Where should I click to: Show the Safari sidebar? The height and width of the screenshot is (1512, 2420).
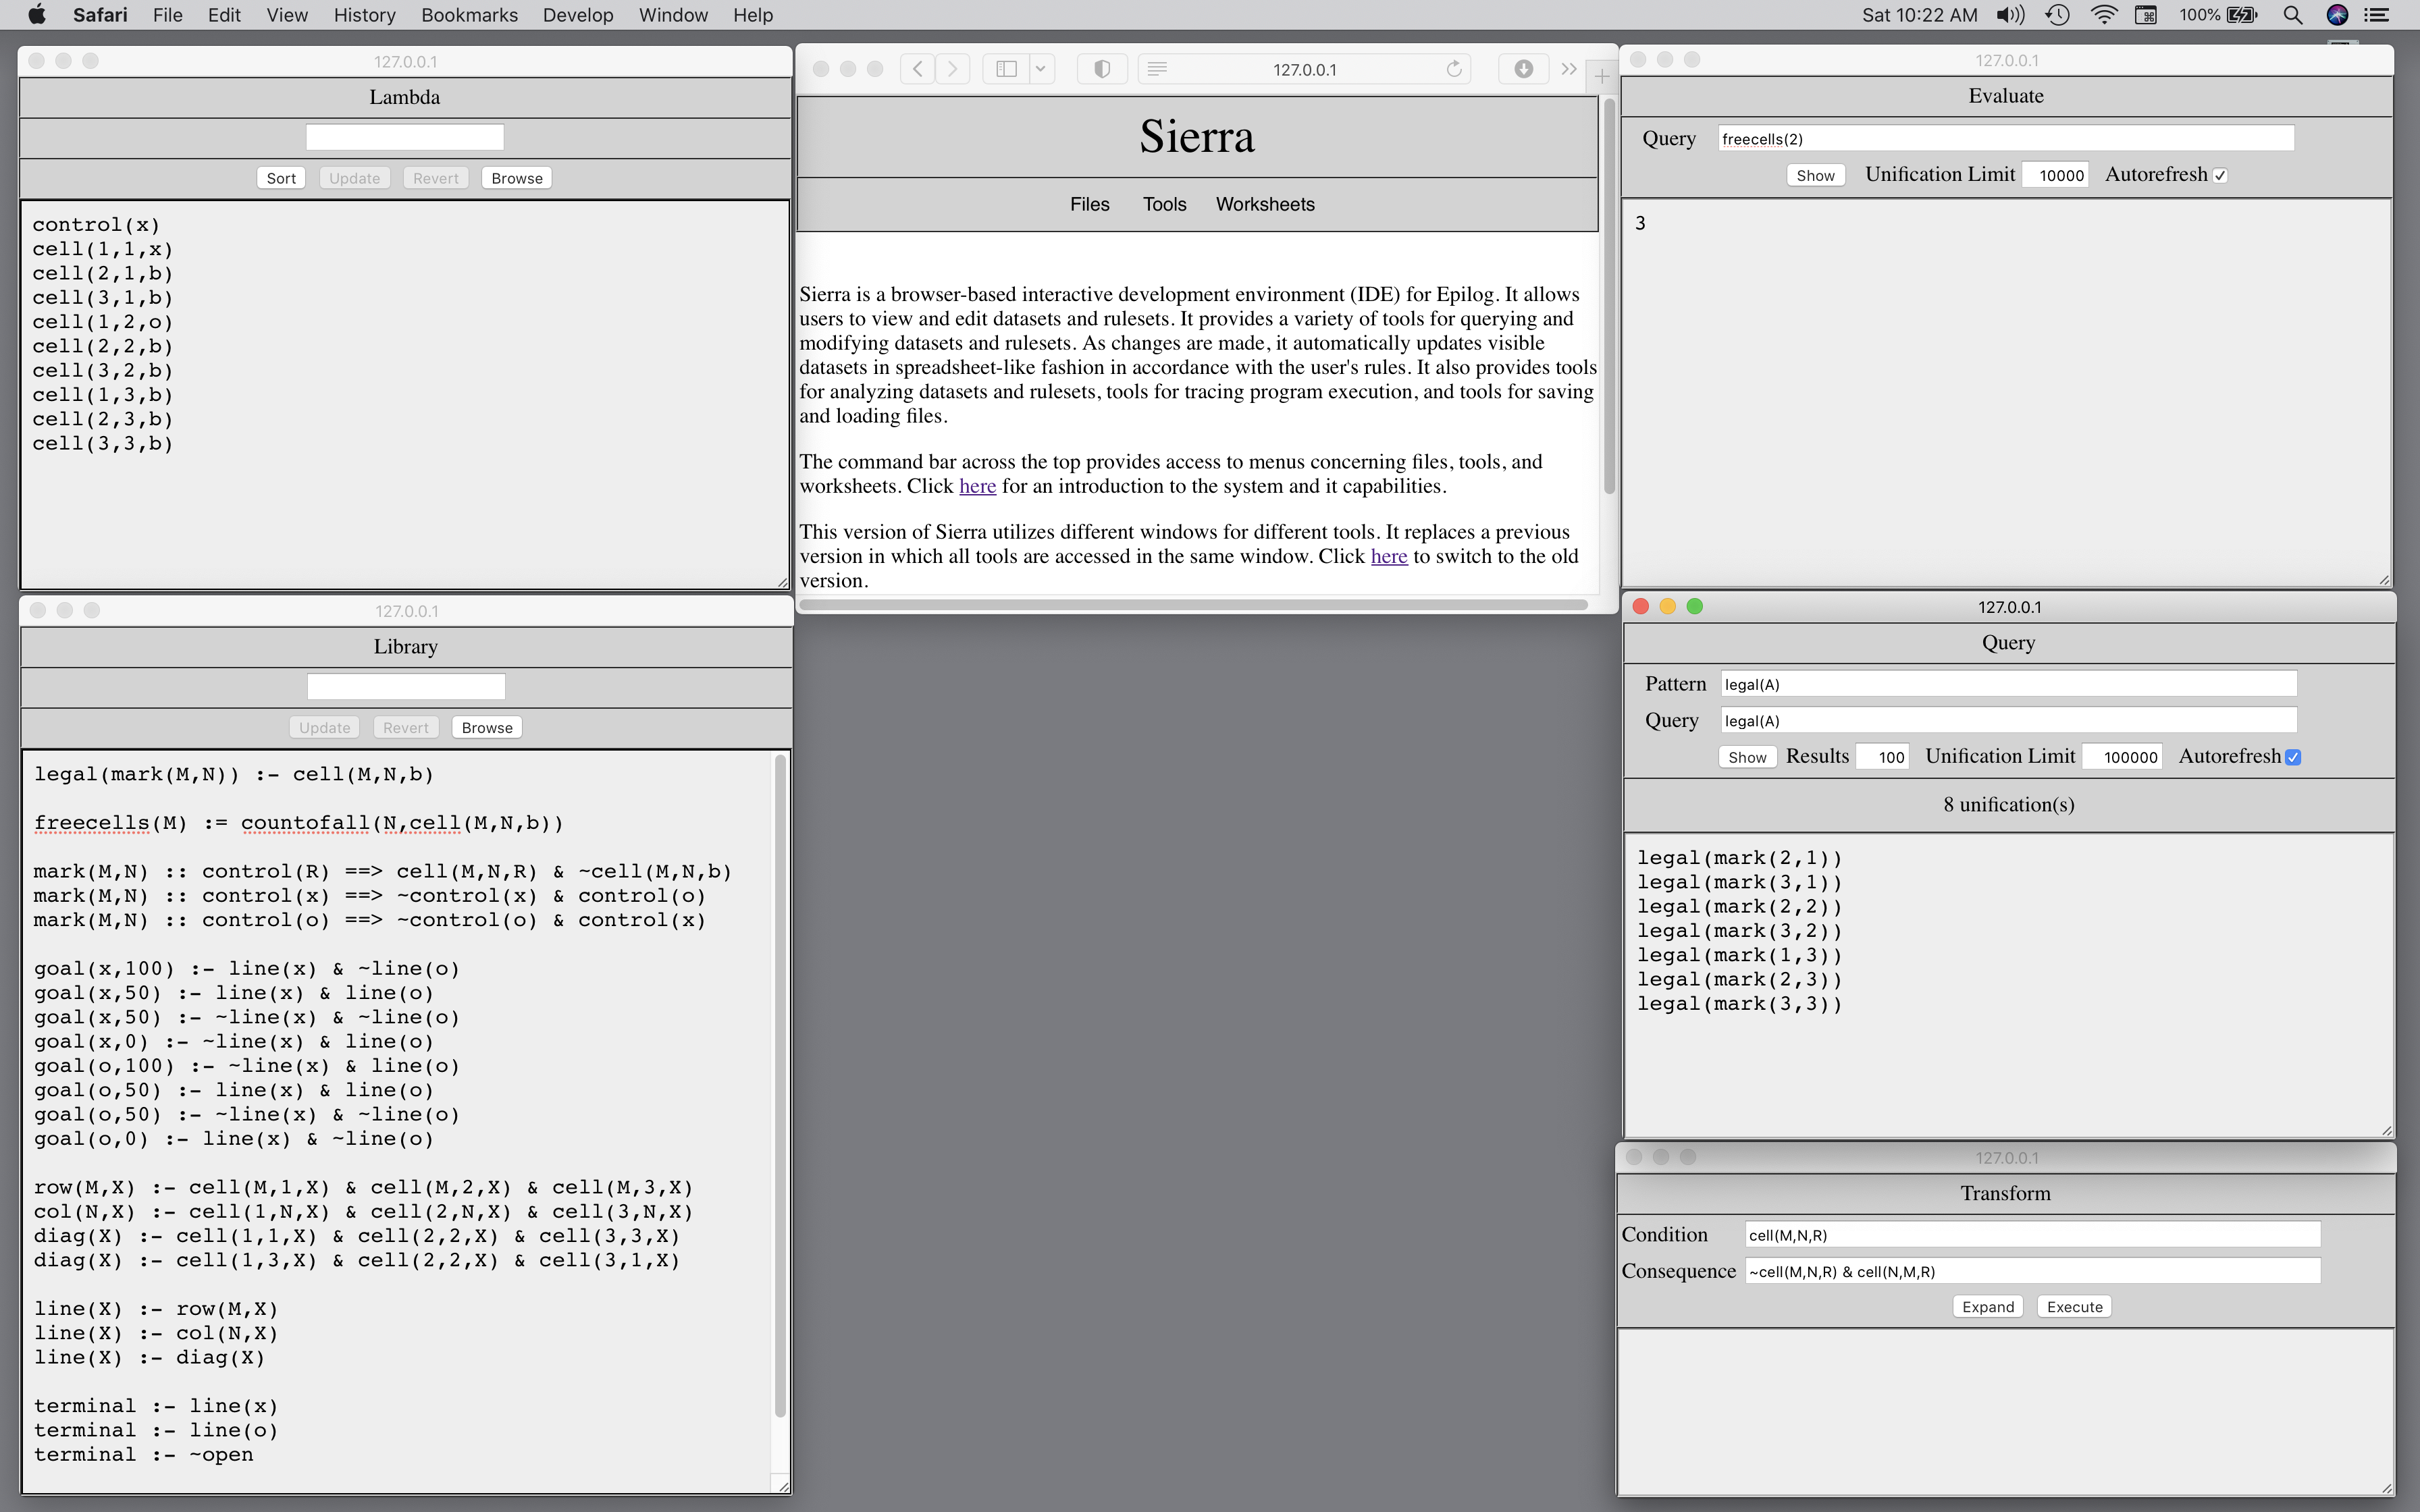pyautogui.click(x=1007, y=69)
